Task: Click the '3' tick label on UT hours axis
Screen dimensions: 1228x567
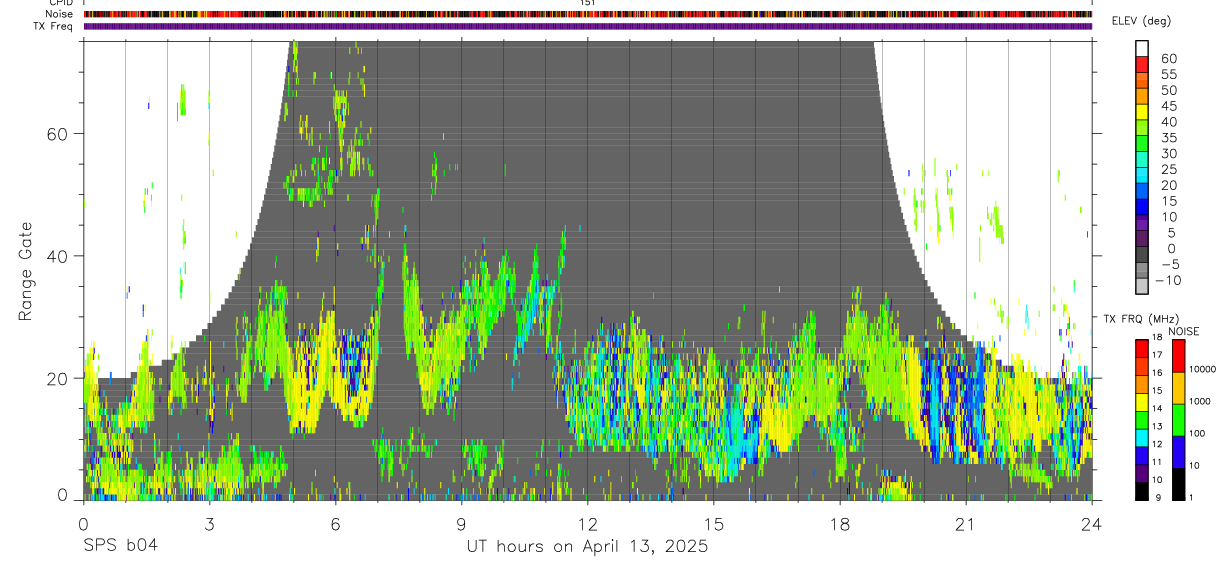Action: (x=209, y=524)
